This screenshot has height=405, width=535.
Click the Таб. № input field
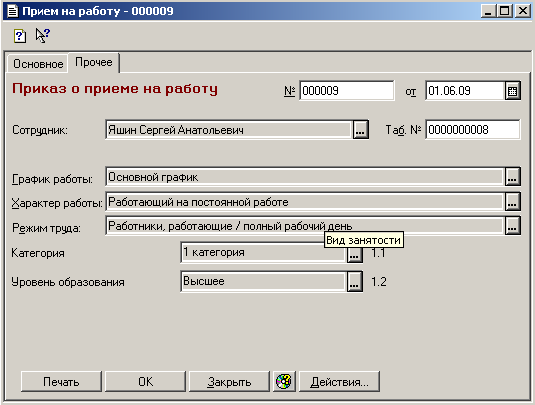coord(473,130)
